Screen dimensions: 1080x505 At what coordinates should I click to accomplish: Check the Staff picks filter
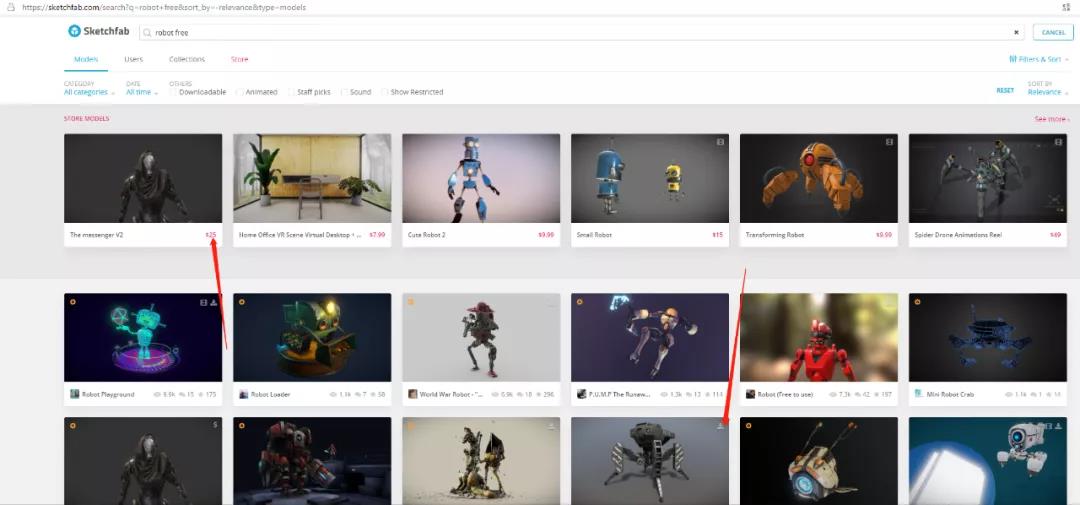292,92
